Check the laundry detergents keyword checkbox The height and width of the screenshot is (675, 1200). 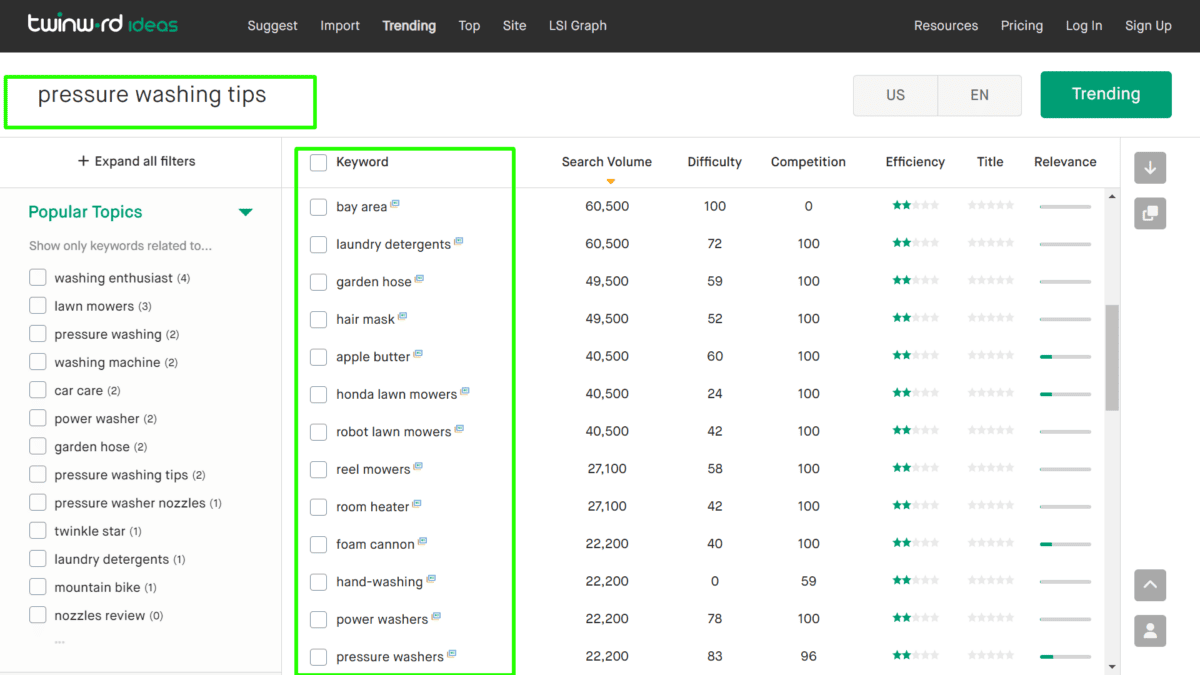318,244
